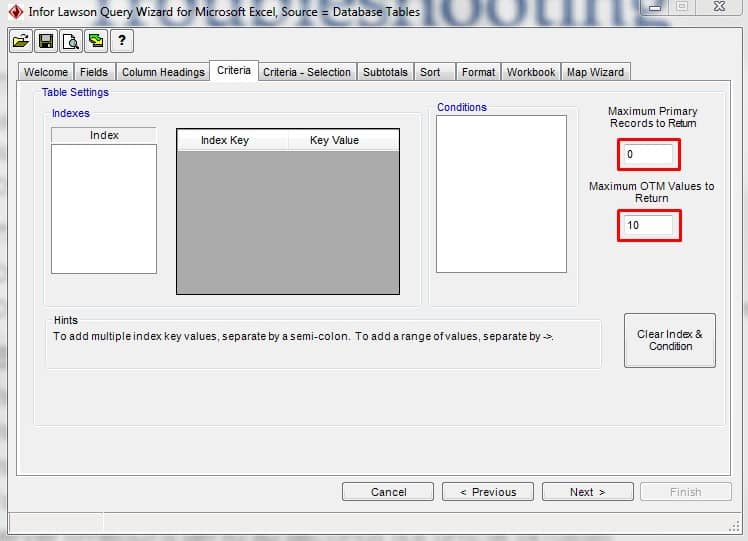Screen dimensions: 748x541
Task: Click inside the Index list box
Action: tap(104, 209)
